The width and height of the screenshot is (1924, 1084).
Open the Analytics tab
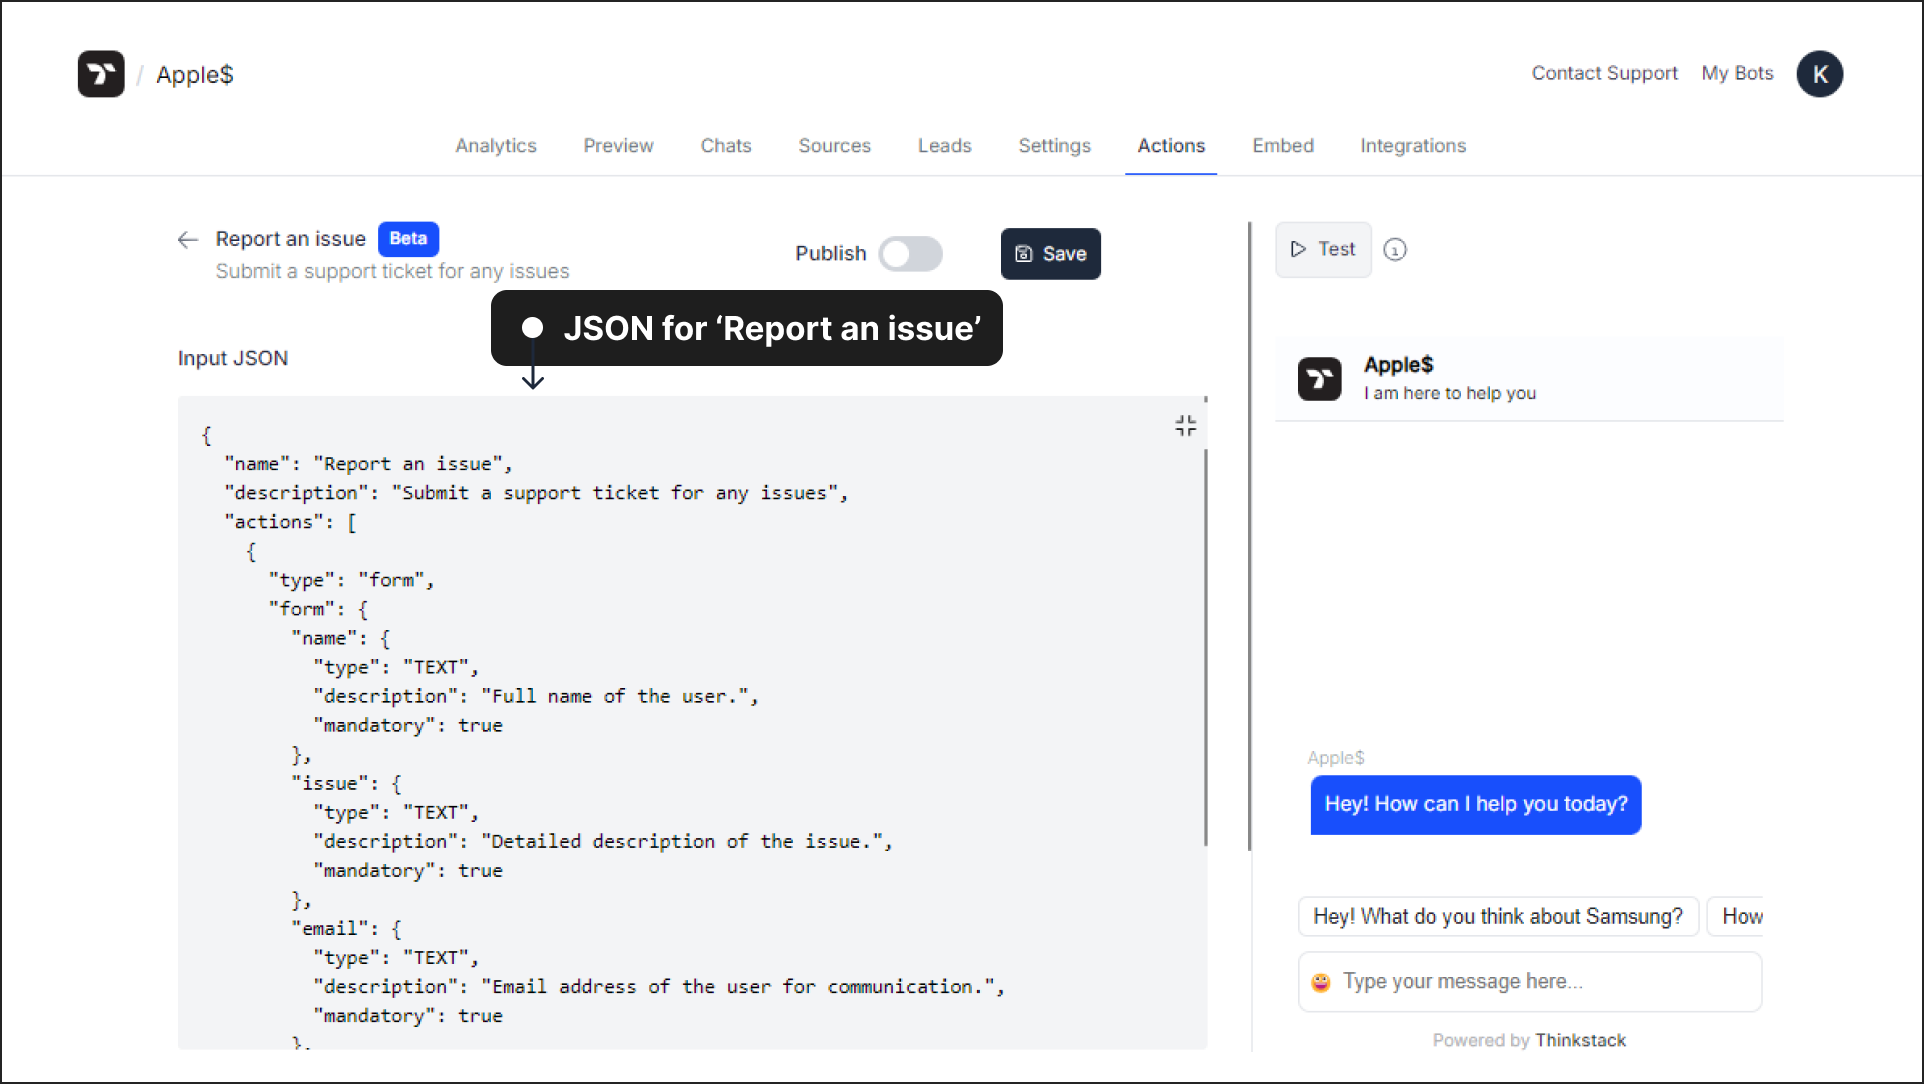coord(496,146)
